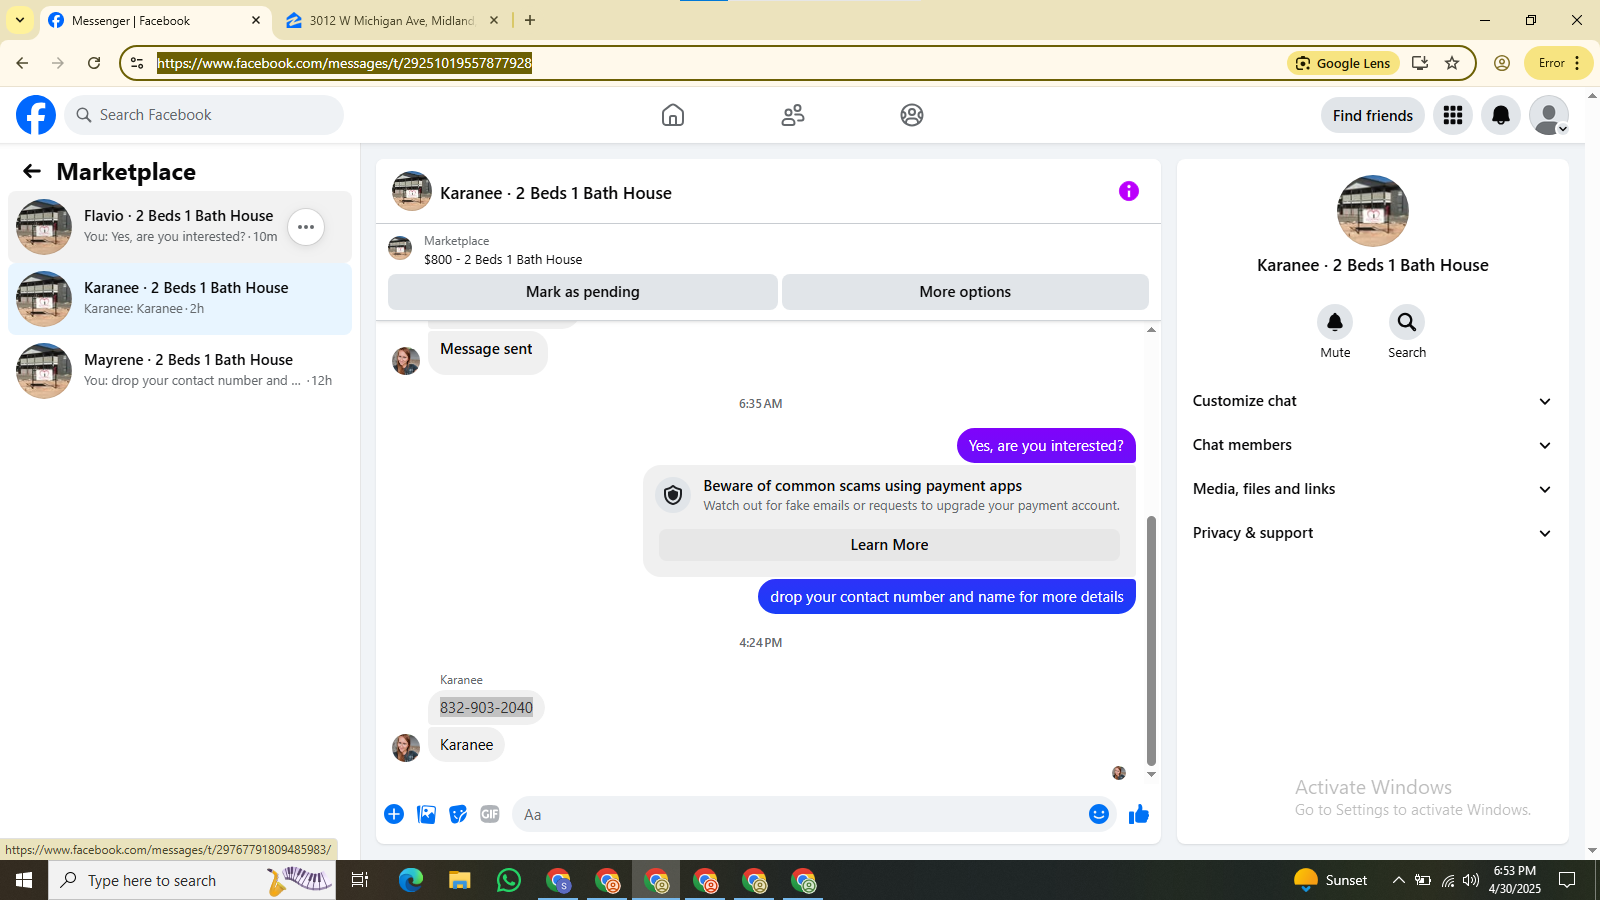Click the Marketplace back arrow

tap(32, 171)
